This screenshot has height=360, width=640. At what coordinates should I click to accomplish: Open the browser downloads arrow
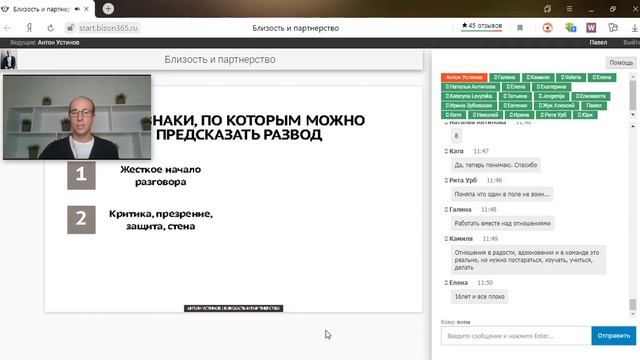(x=634, y=28)
